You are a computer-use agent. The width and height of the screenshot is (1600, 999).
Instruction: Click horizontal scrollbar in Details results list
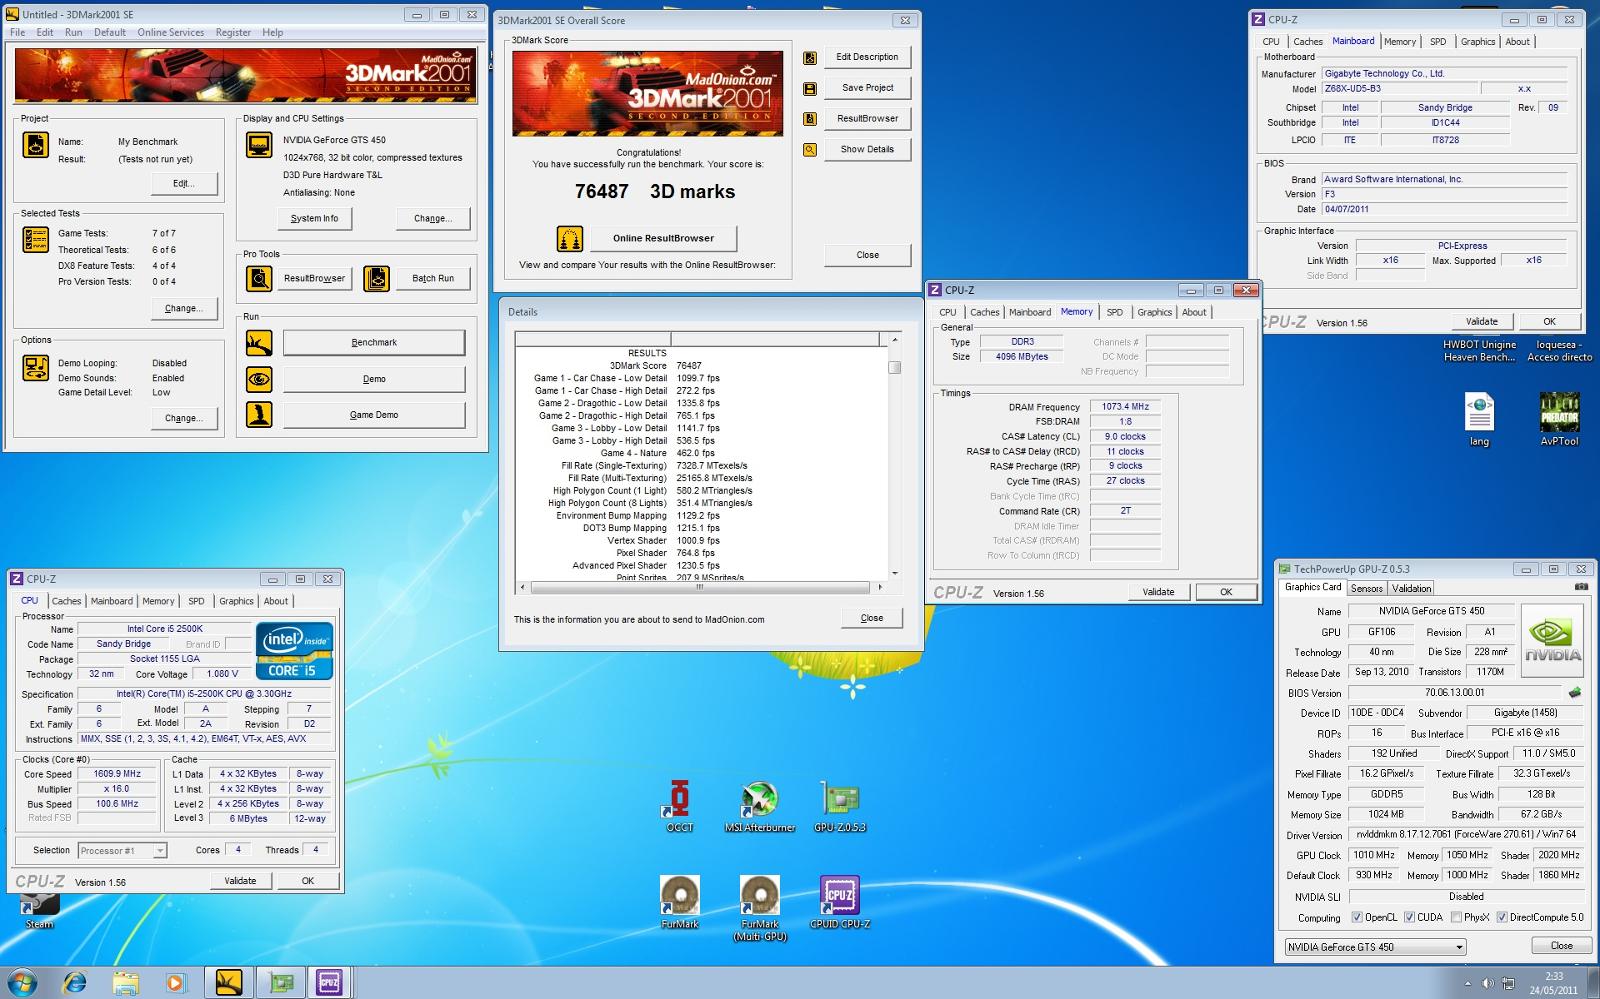pos(700,587)
